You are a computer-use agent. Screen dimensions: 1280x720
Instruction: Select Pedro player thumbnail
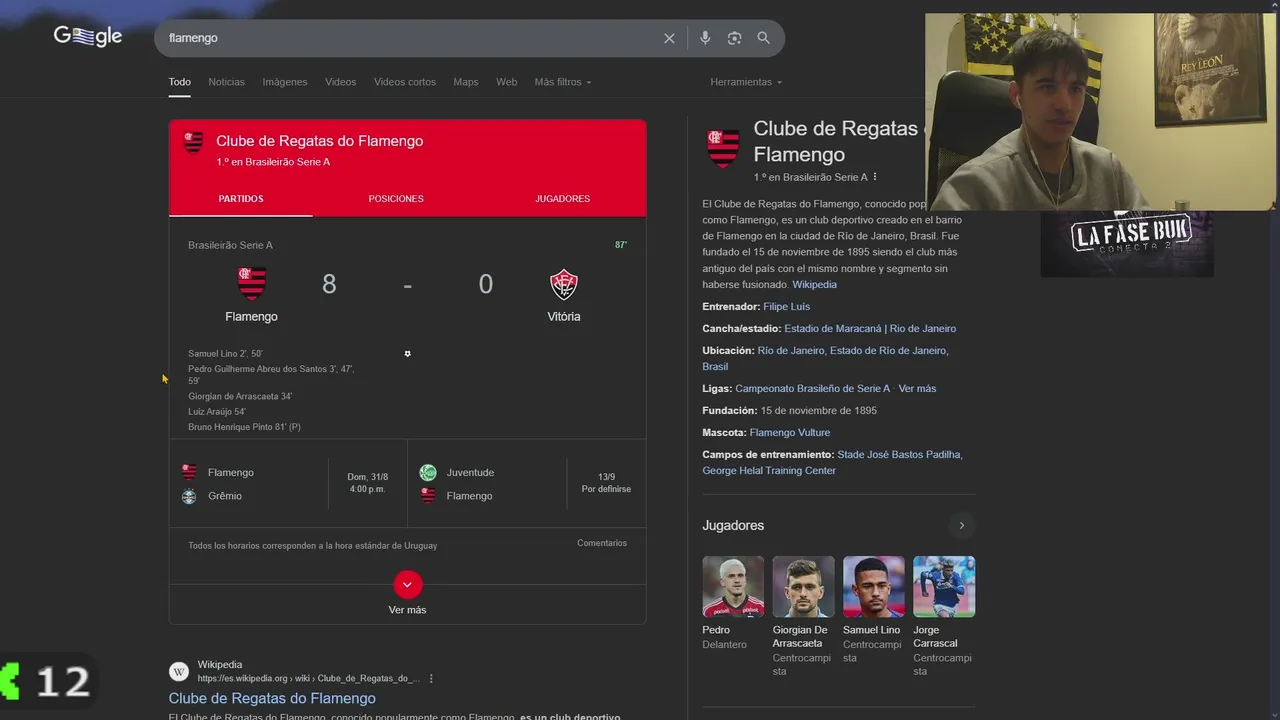pyautogui.click(x=733, y=587)
